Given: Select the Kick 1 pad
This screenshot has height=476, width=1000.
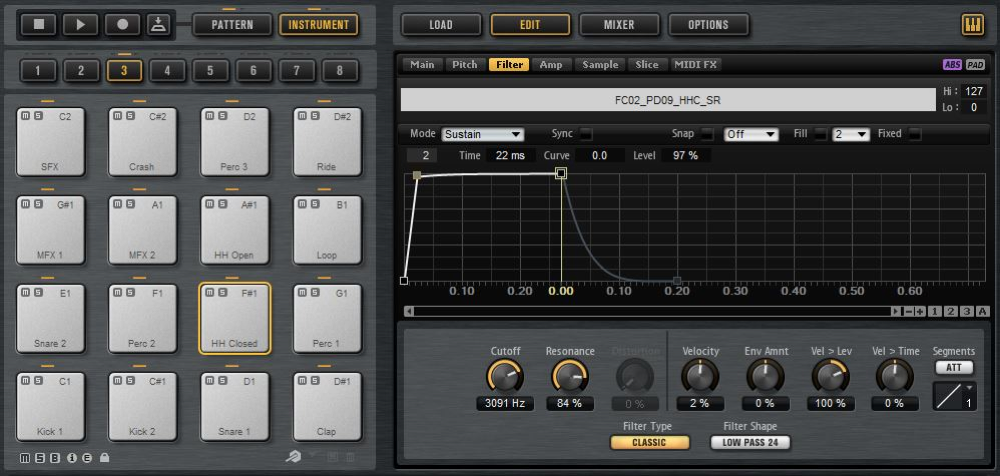Looking at the screenshot, I should point(48,407).
